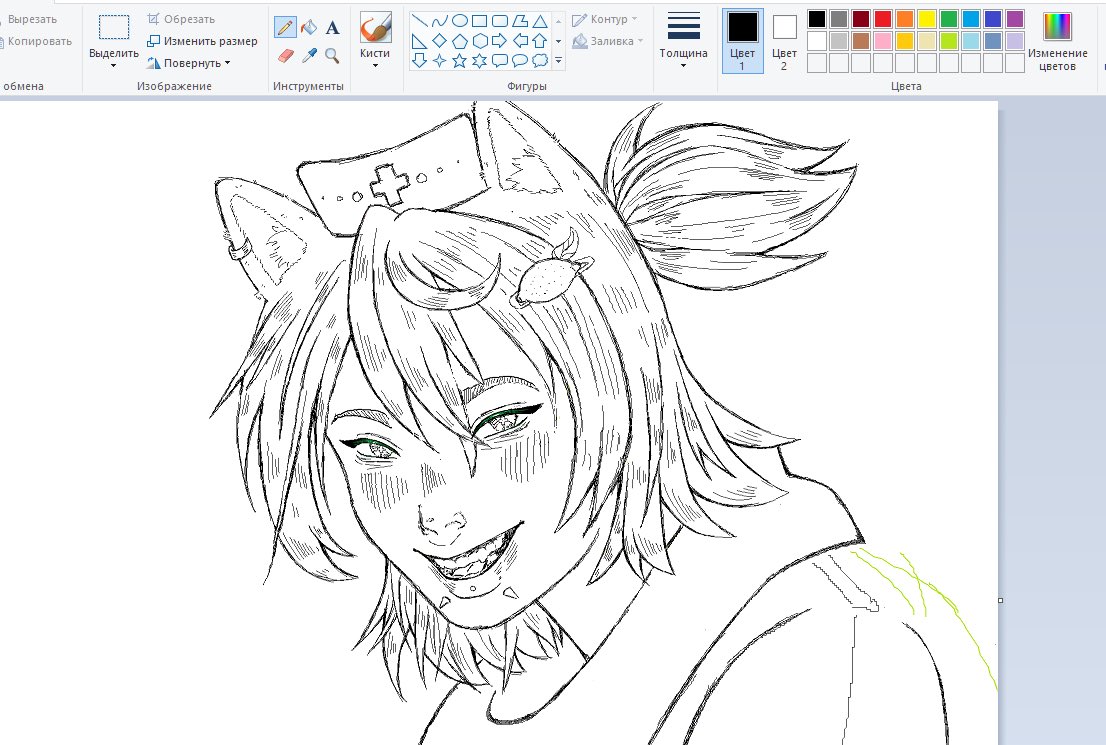Click Вырезать cut command

coord(30,19)
